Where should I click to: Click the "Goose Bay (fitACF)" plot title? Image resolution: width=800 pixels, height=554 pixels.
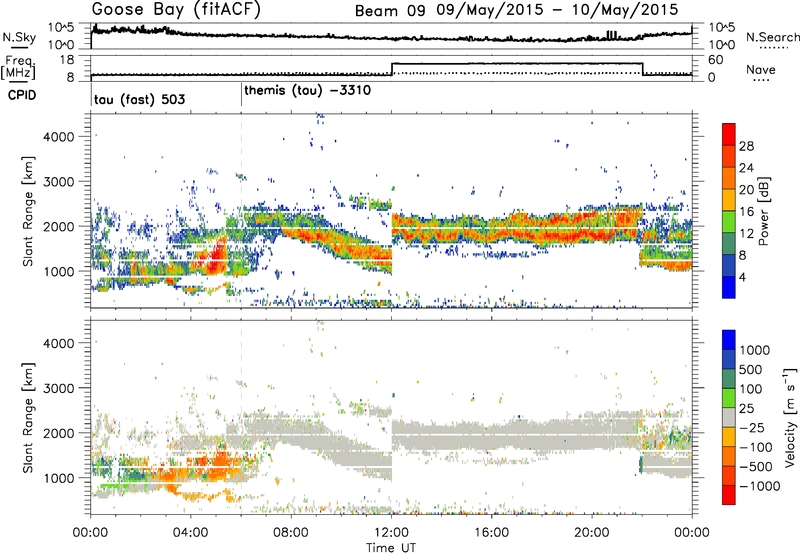coord(176,10)
